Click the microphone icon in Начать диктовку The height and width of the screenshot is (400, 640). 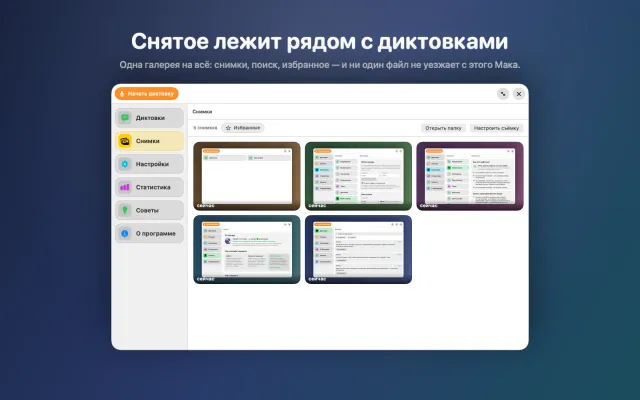(122, 94)
